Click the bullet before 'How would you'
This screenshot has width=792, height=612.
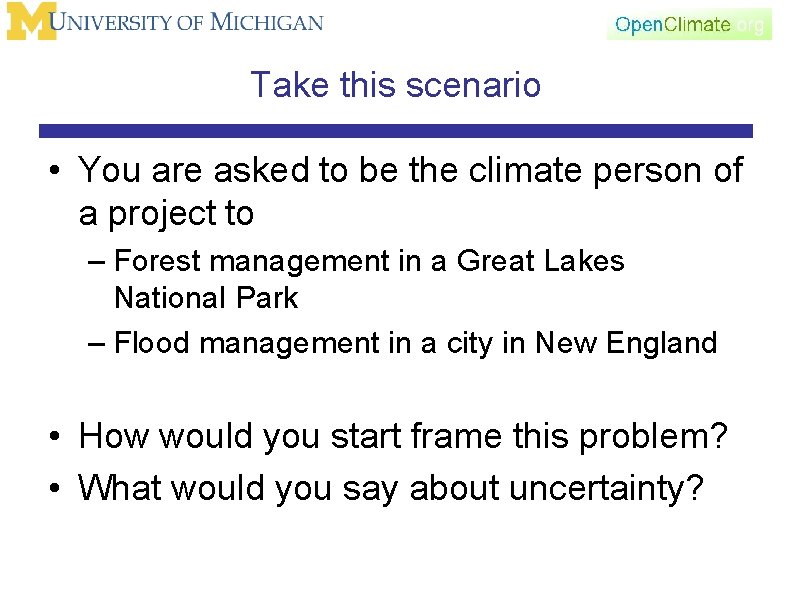(55, 436)
